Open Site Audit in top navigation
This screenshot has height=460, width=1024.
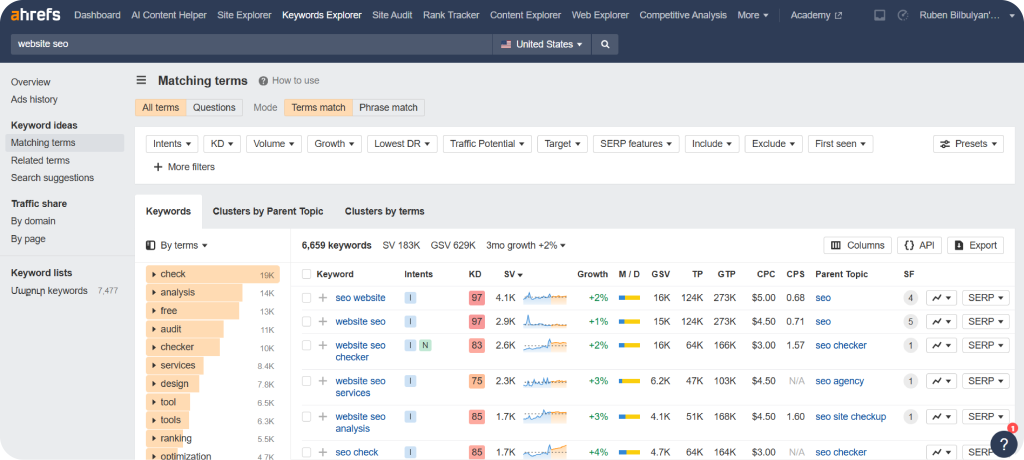(x=392, y=15)
